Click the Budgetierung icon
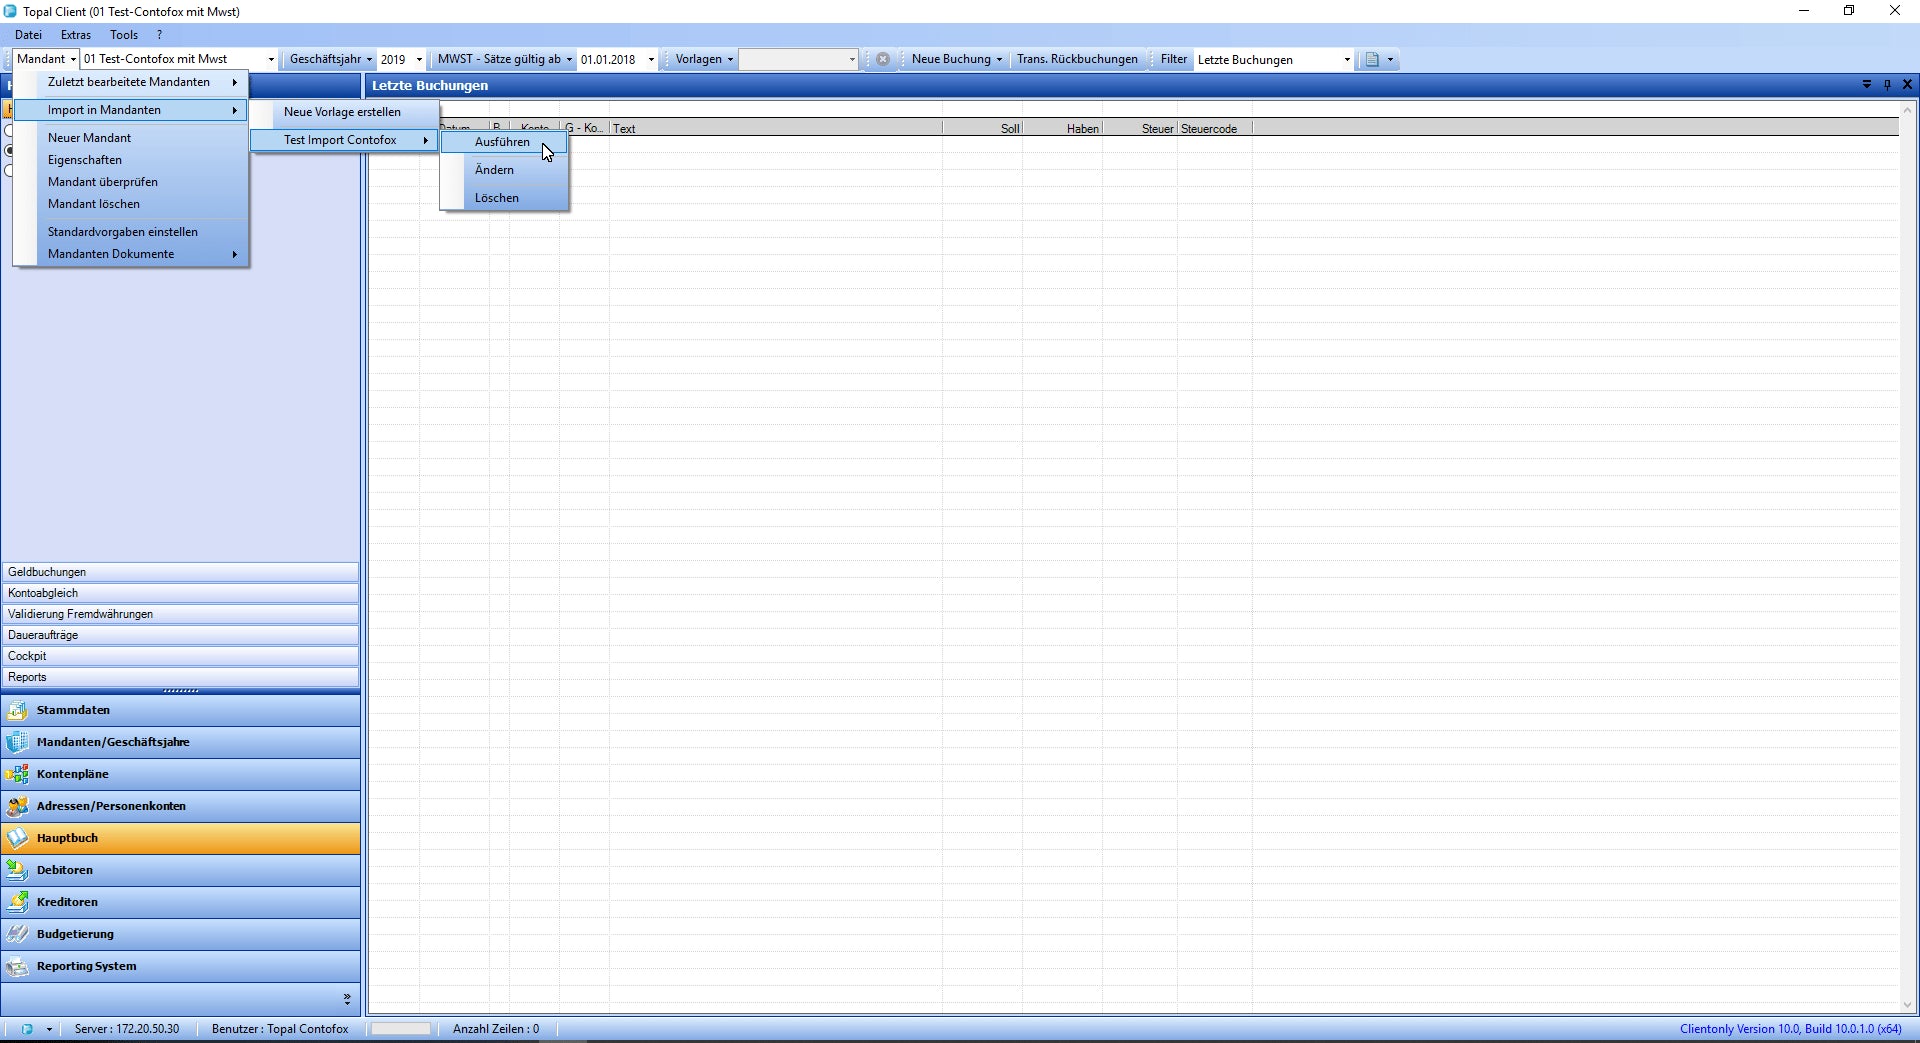The height and width of the screenshot is (1043, 1920). 18,934
